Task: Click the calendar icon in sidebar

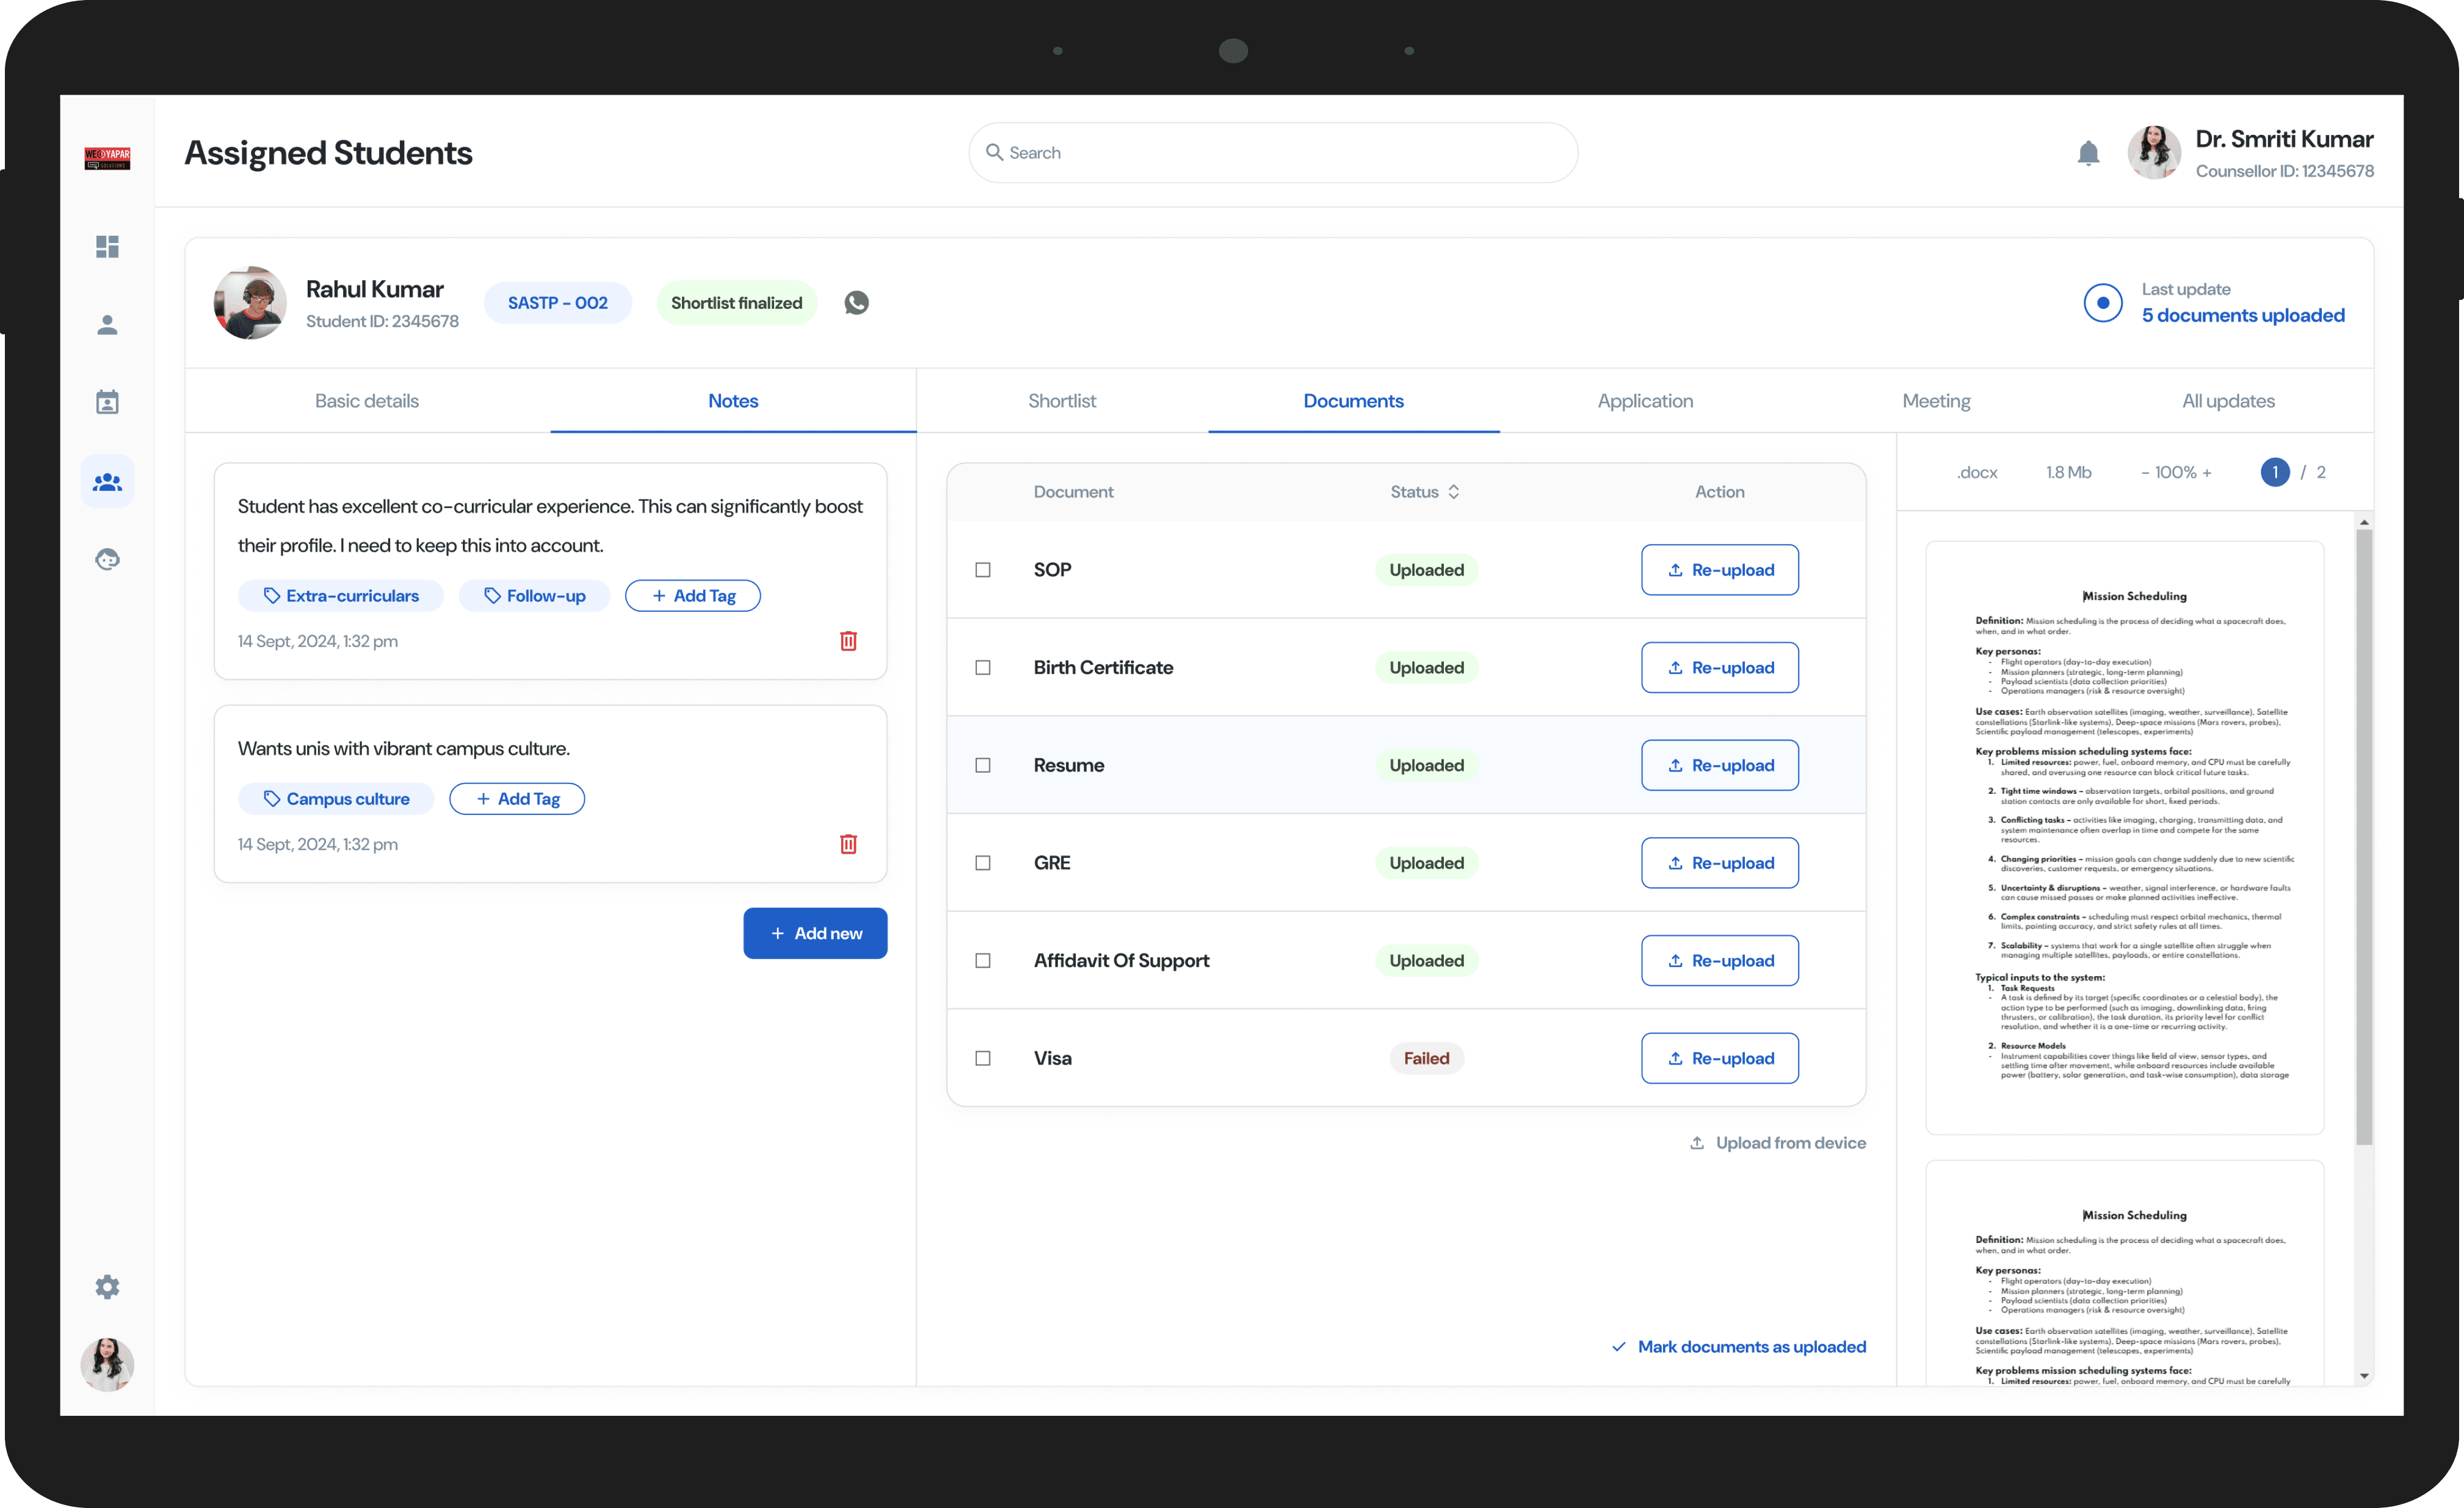Action: (x=107, y=402)
